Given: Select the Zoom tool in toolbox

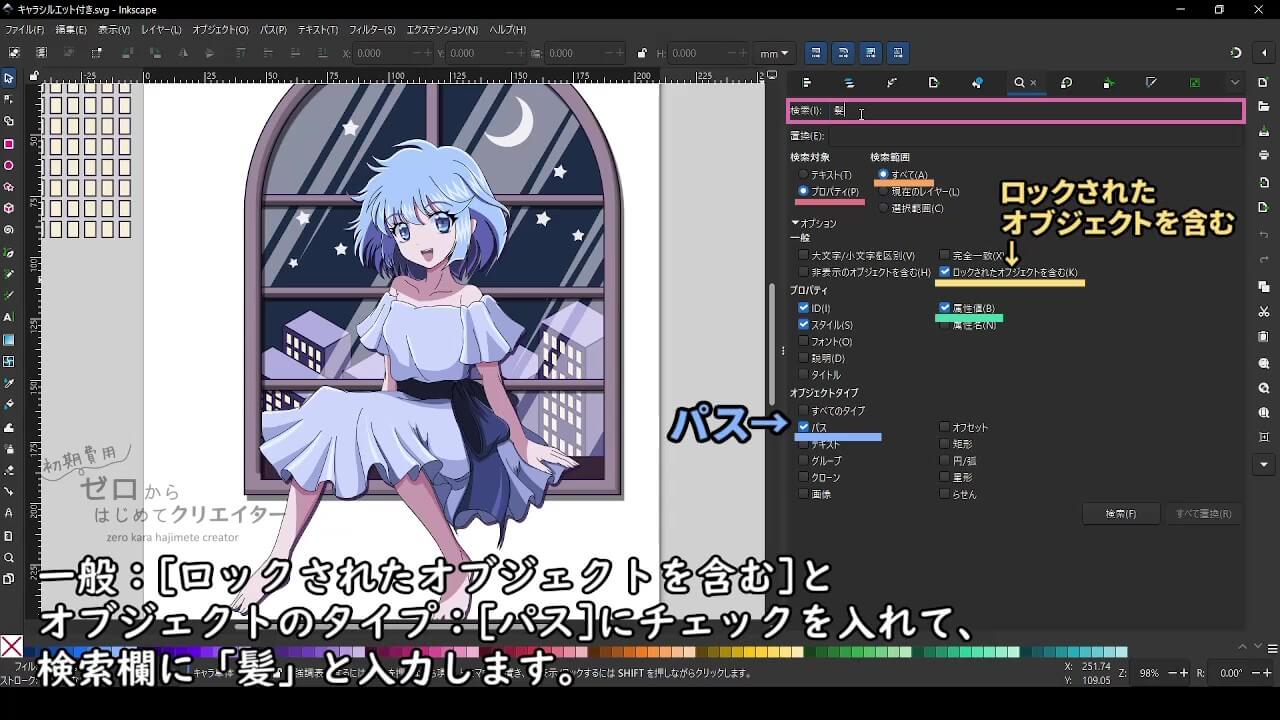Looking at the screenshot, I should coord(9,557).
